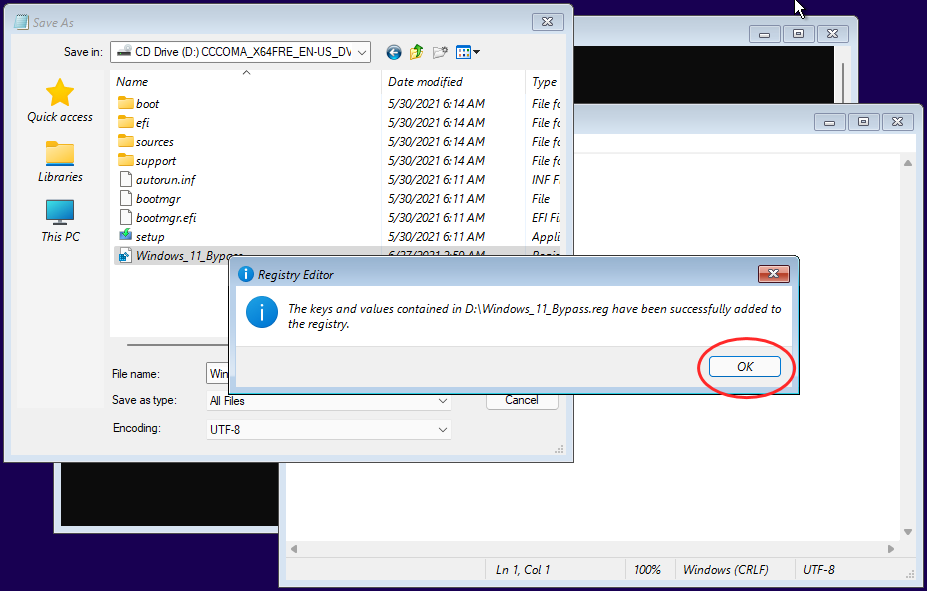This screenshot has width=927, height=591.
Task: Open This PC in the sidebar
Action: 60,221
